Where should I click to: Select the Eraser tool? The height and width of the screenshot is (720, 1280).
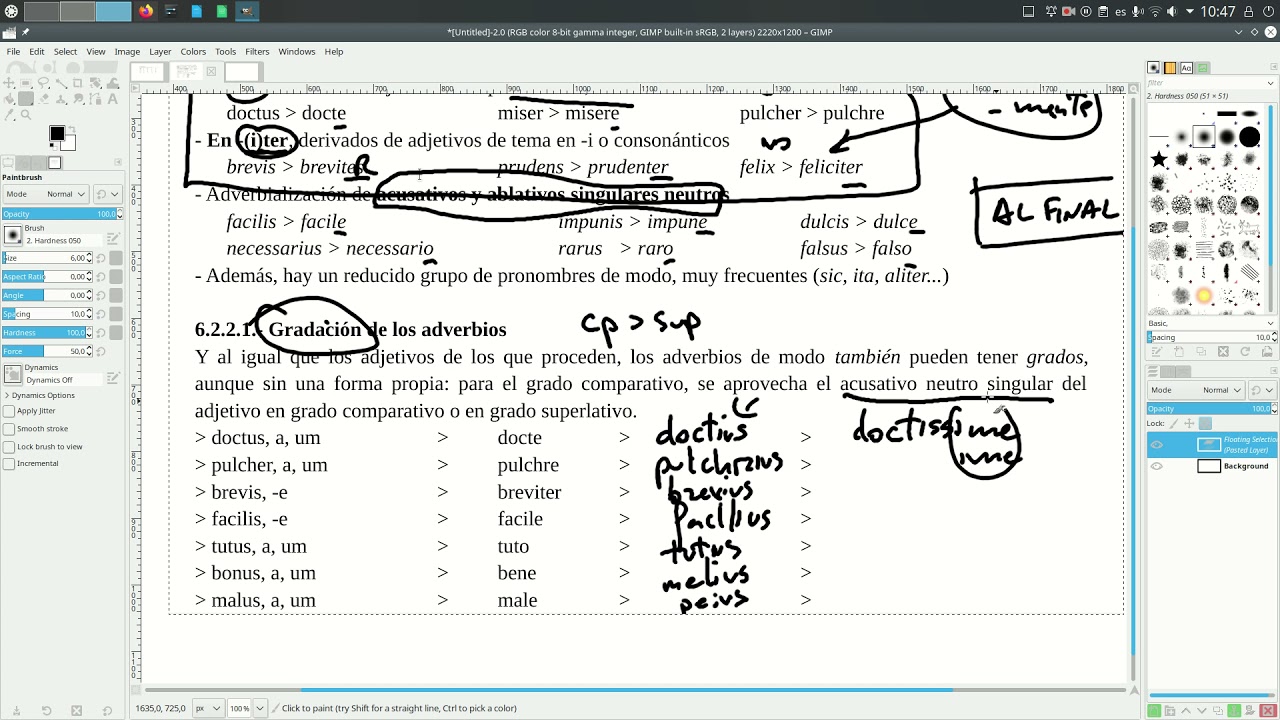43,99
